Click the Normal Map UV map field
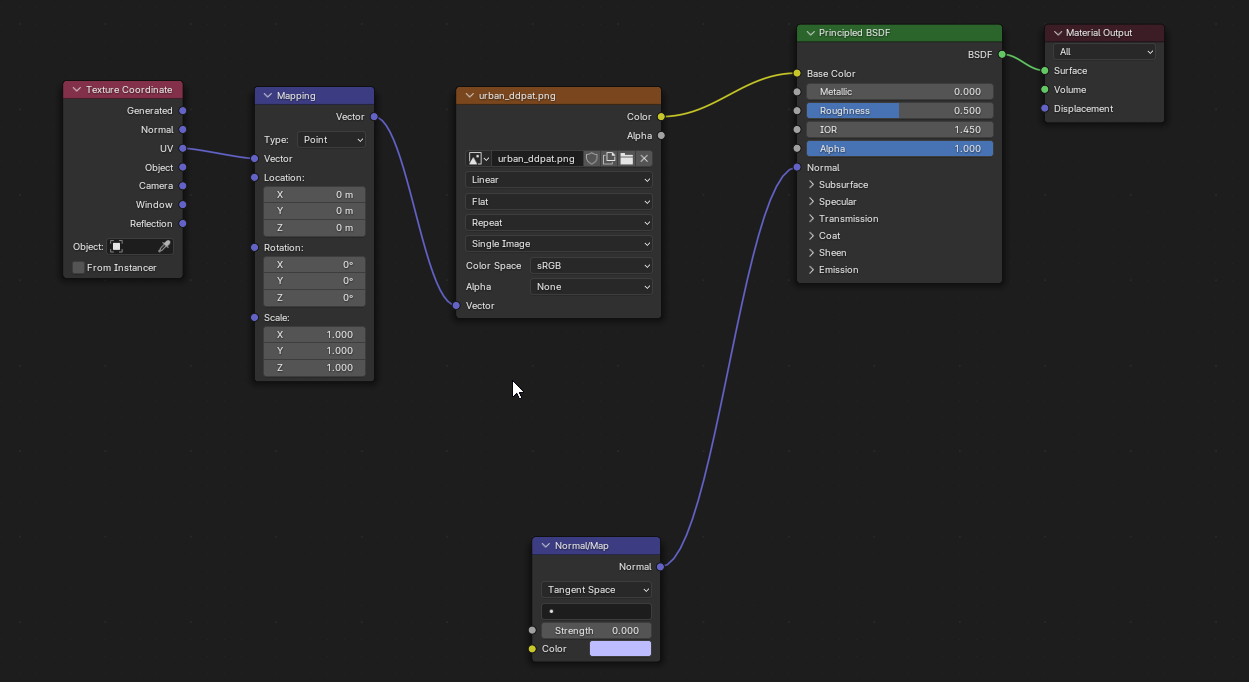The image size is (1249, 682). (x=596, y=611)
